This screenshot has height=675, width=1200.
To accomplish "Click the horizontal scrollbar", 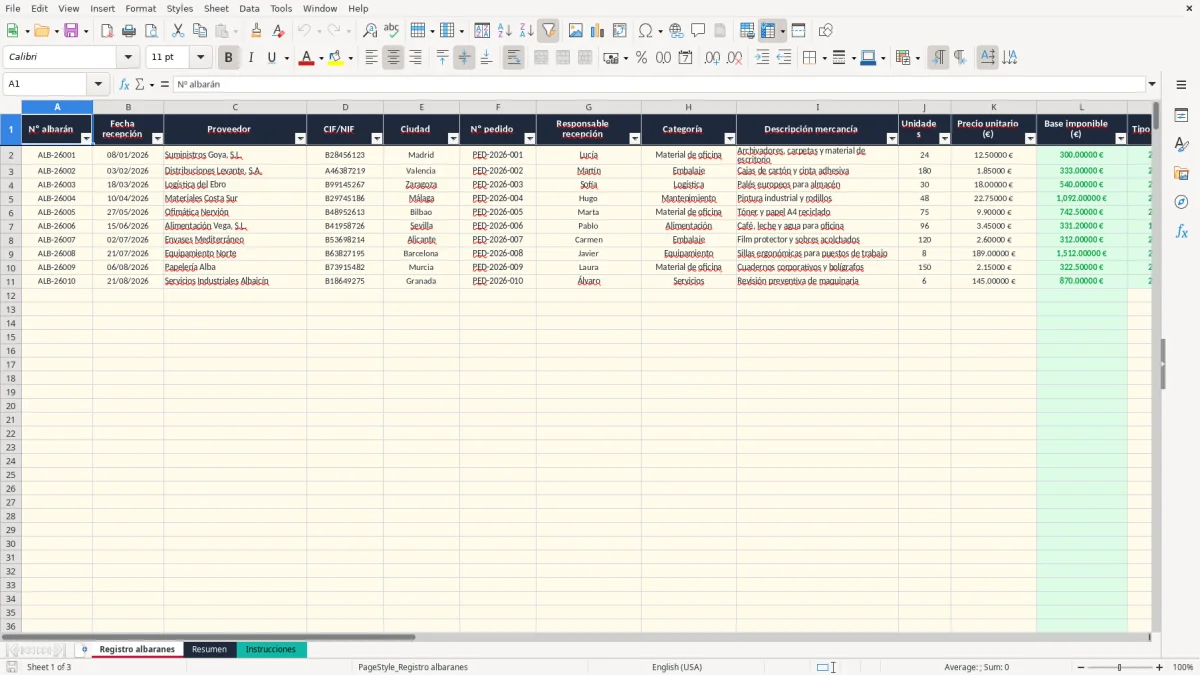I will coord(208,636).
